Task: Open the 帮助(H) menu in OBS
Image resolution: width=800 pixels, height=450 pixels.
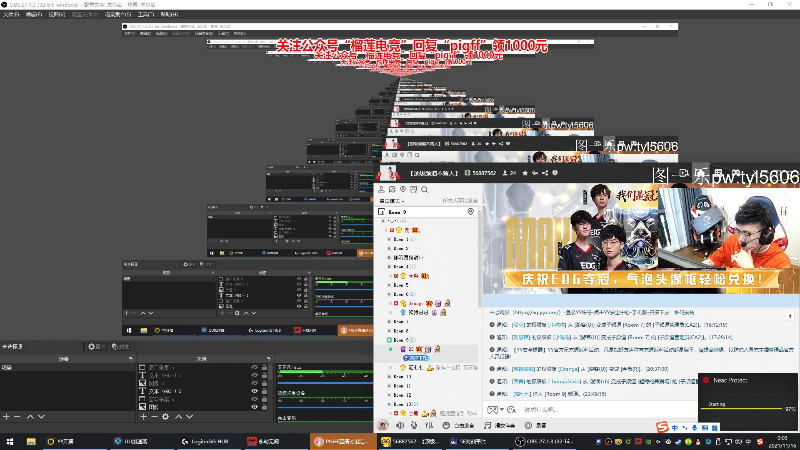Action: pos(169,15)
